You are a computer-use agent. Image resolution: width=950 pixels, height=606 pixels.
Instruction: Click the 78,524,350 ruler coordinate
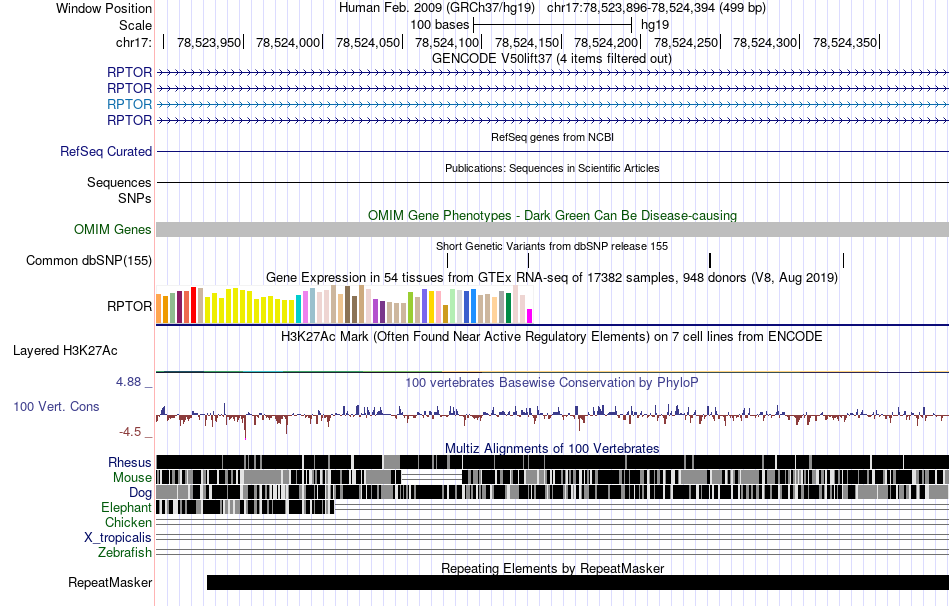point(845,42)
